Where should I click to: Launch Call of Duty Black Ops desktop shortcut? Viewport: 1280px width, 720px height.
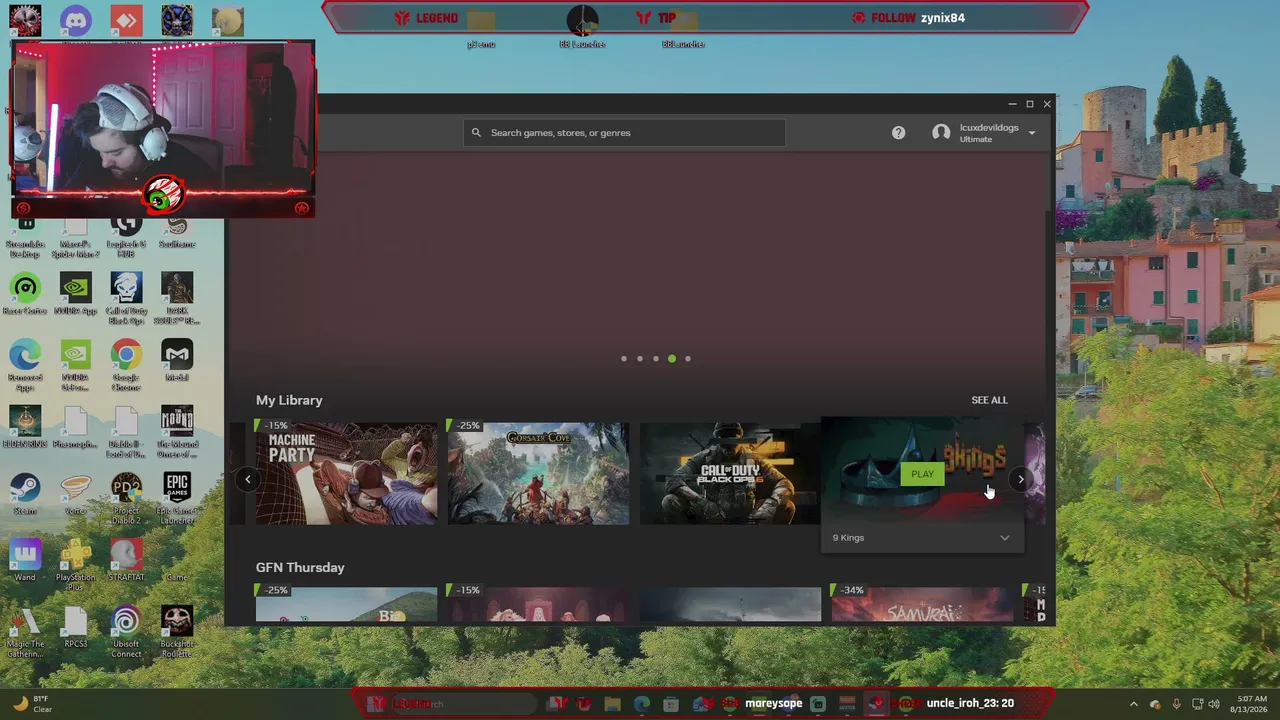126,298
